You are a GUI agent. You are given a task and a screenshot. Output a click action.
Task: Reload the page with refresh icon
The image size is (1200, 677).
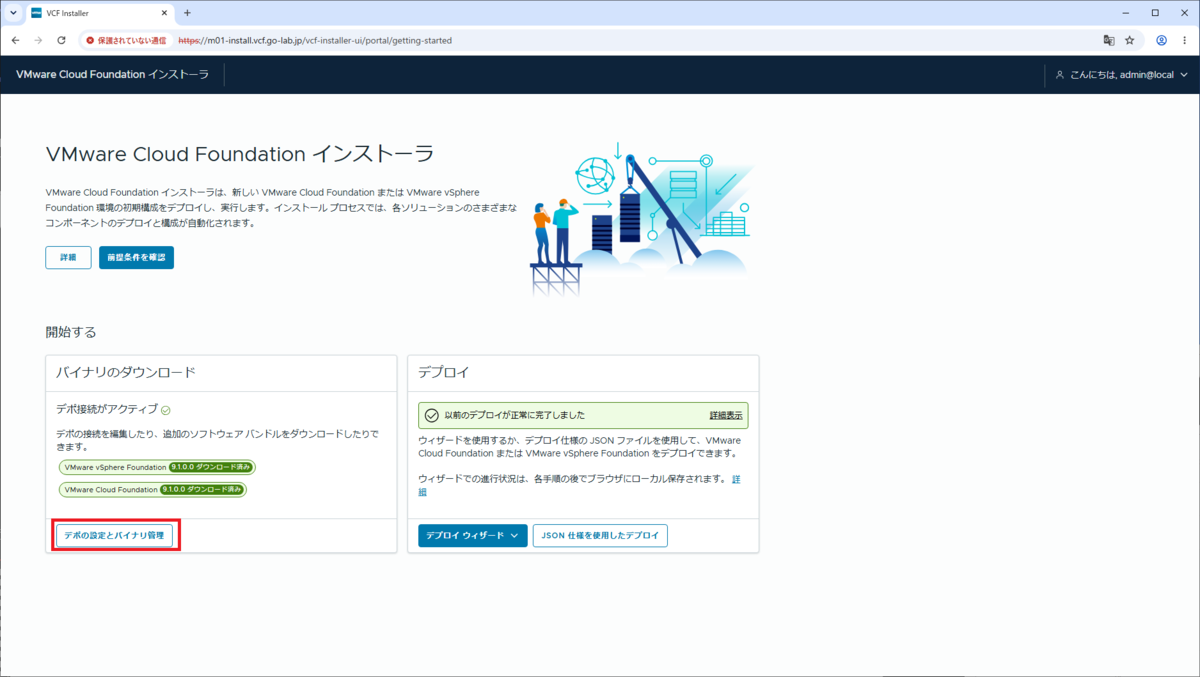click(61, 40)
